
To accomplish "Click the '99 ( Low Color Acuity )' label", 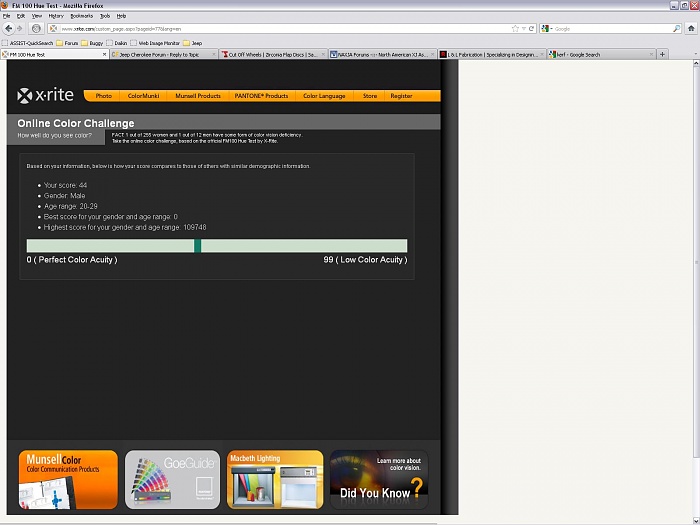I will pyautogui.click(x=365, y=260).
